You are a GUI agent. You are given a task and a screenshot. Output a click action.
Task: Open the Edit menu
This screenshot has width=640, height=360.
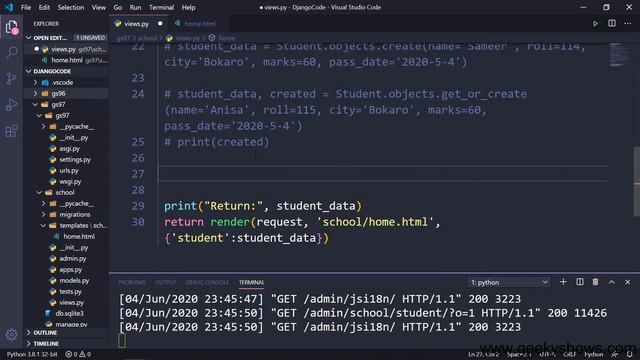pos(44,7)
